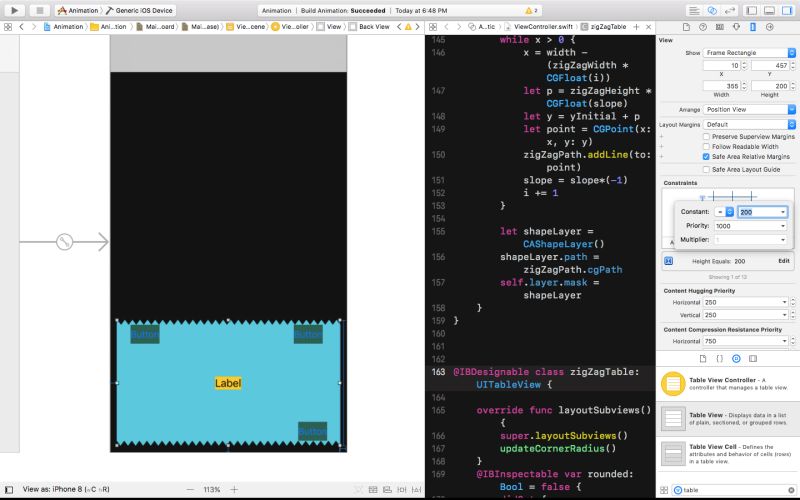Toggle library grid view icon

664,490
